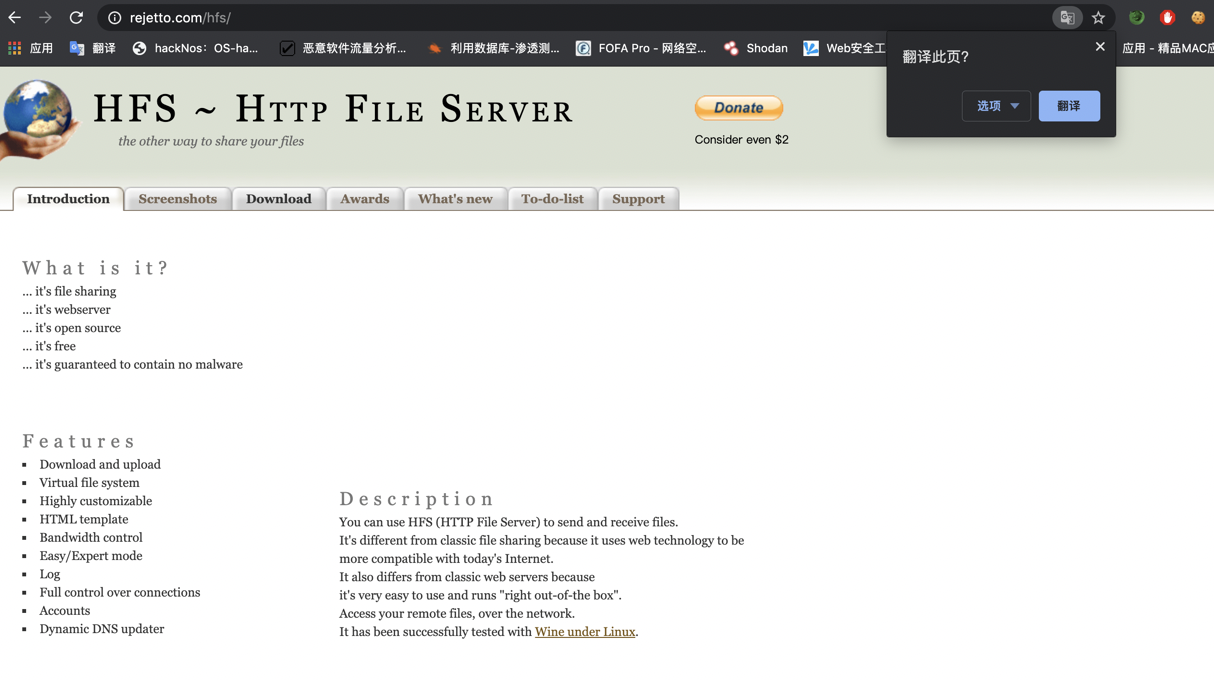
Task: Go to the Awards tab
Action: click(x=365, y=199)
